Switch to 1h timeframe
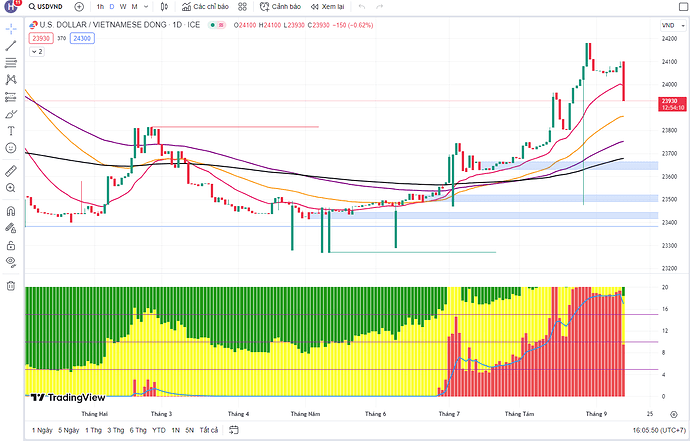This screenshot has width=690, height=441. click(x=100, y=7)
